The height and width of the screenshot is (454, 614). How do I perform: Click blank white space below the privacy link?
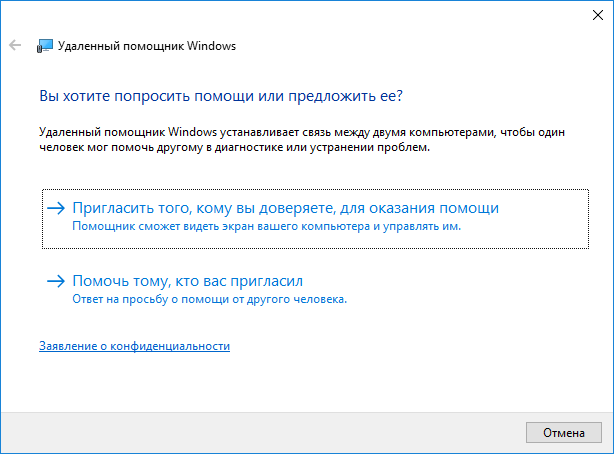tap(300, 385)
